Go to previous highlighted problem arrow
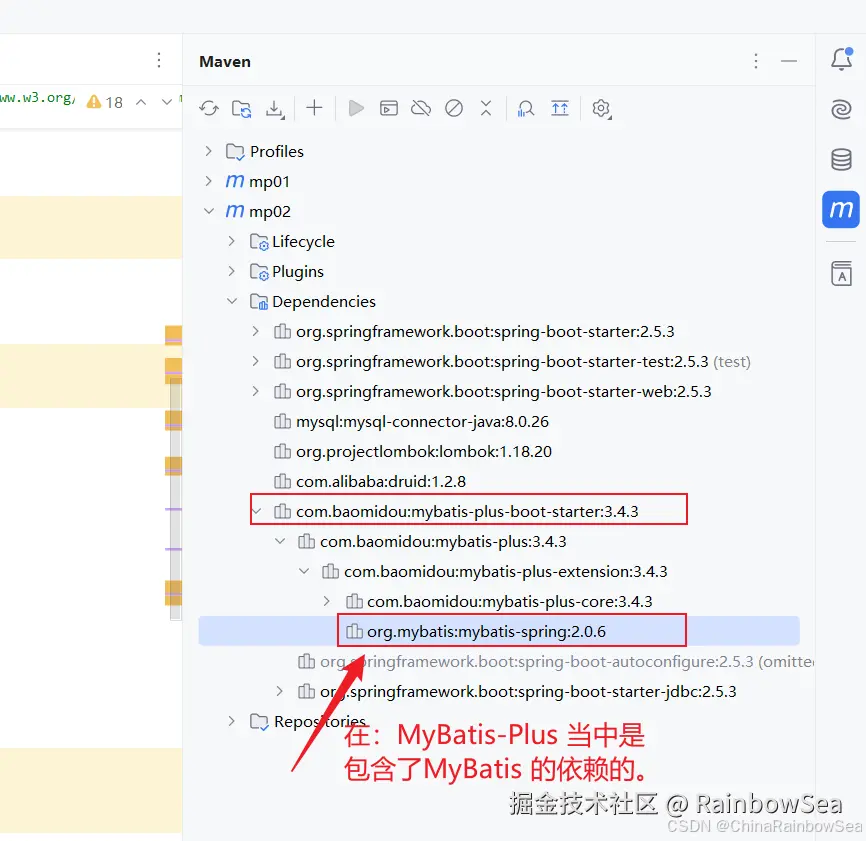The image size is (866, 841). click(141, 102)
